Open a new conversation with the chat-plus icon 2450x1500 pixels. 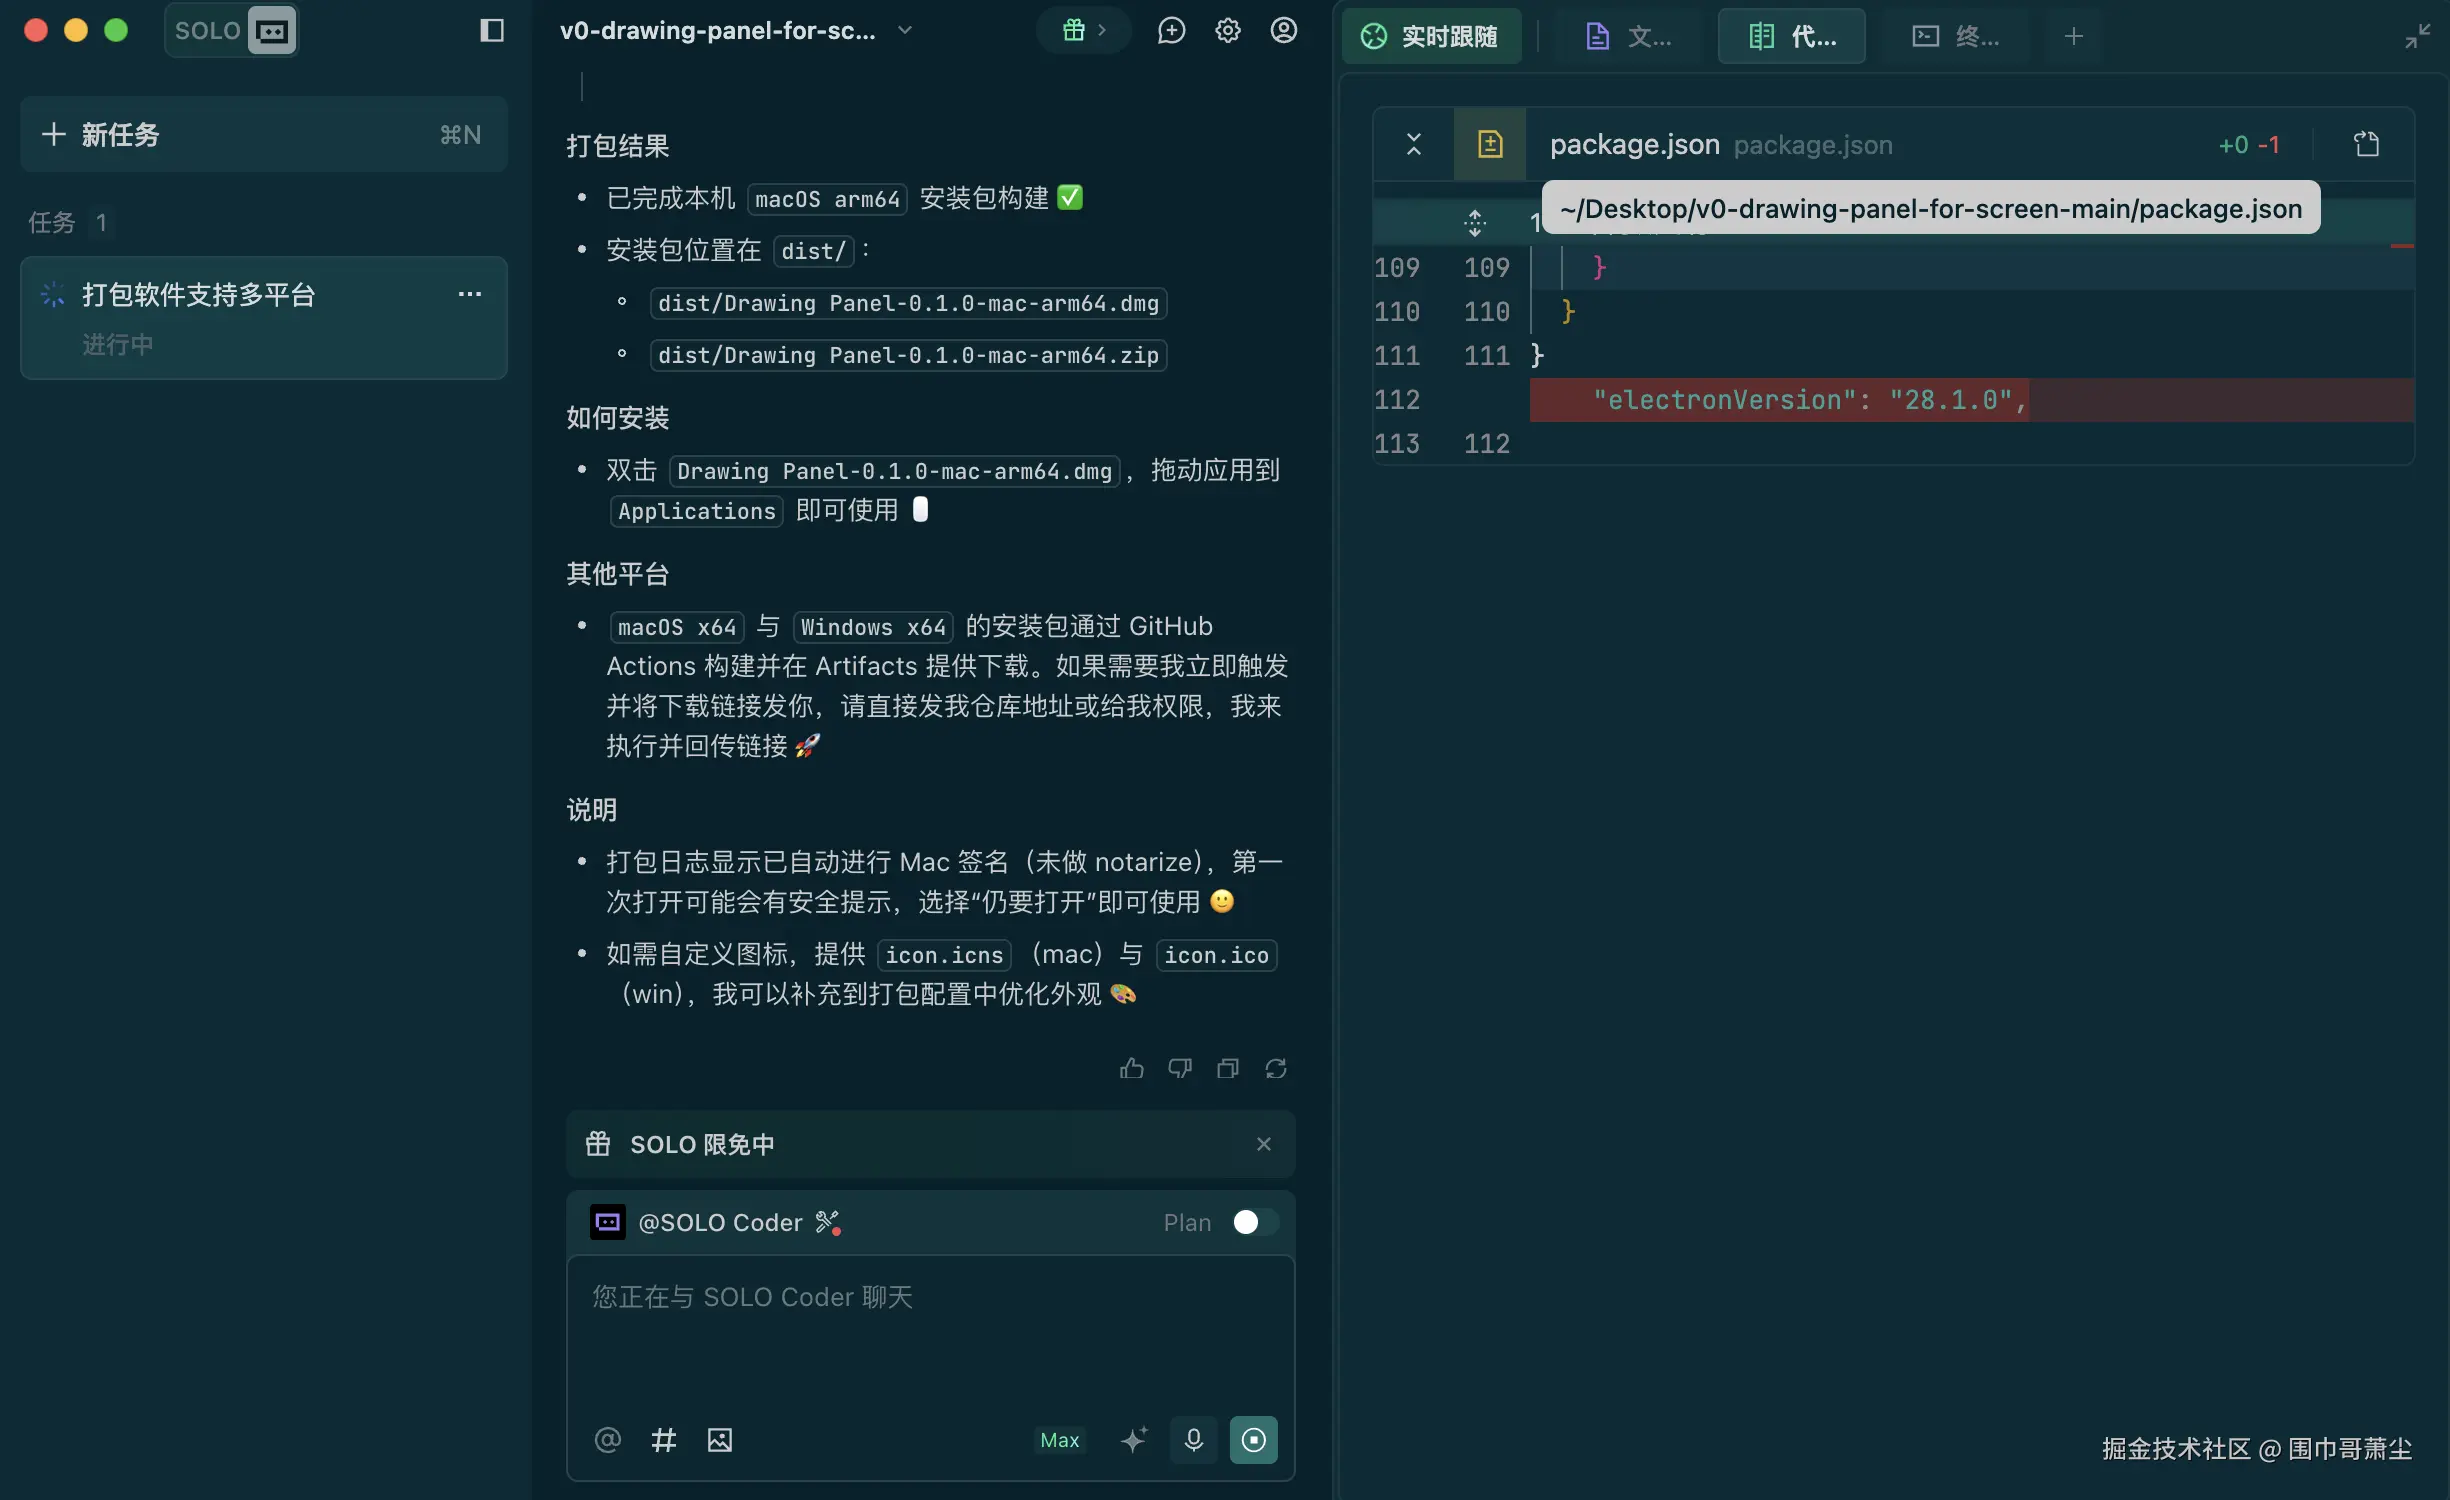(x=1170, y=30)
